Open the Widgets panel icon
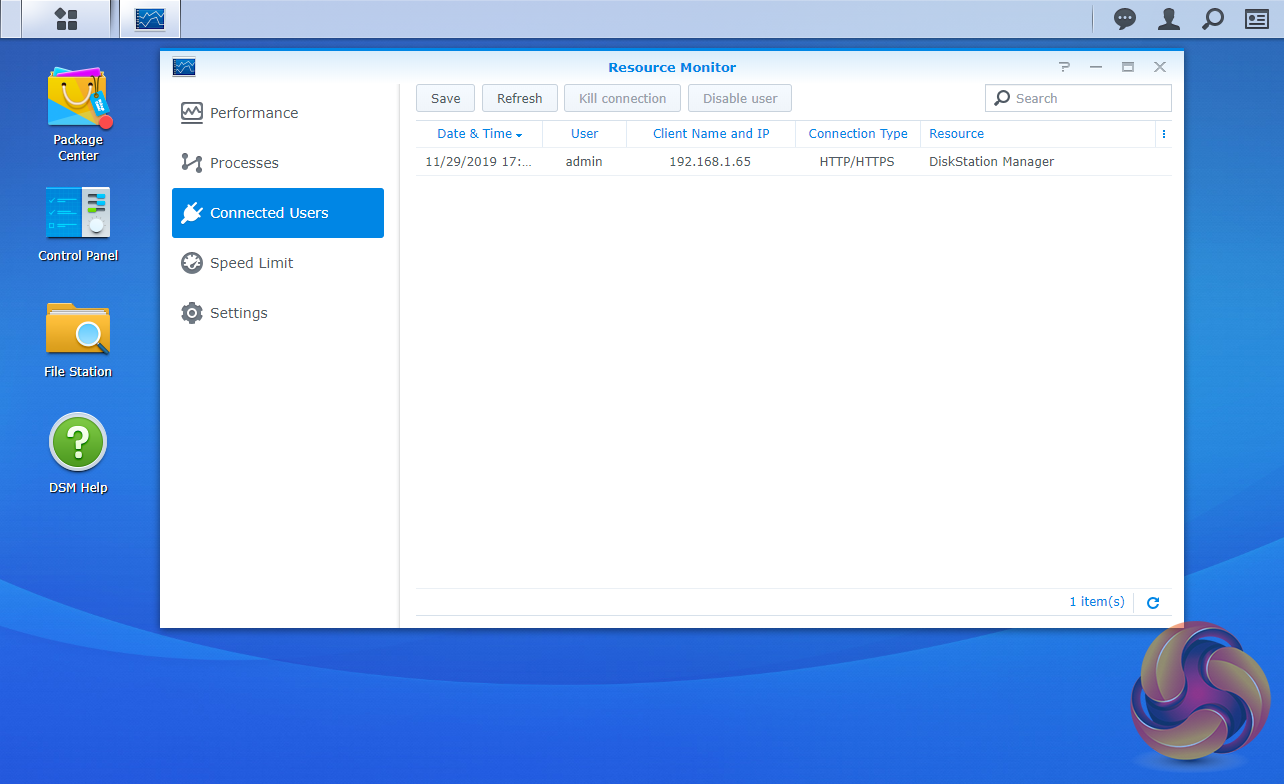The height and width of the screenshot is (784, 1284). [1256, 19]
